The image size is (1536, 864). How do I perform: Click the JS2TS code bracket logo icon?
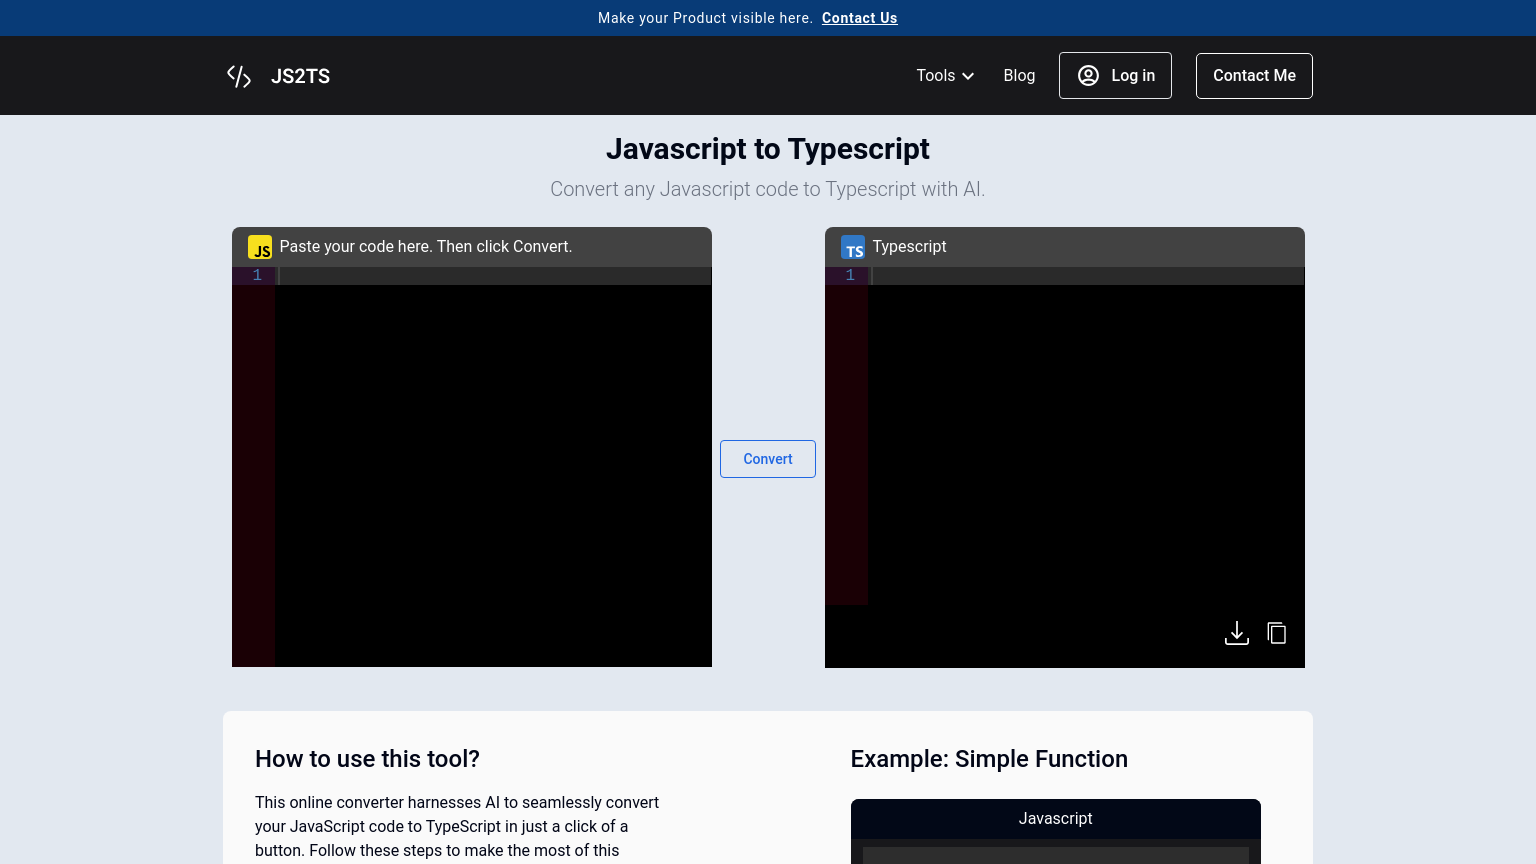[239, 76]
